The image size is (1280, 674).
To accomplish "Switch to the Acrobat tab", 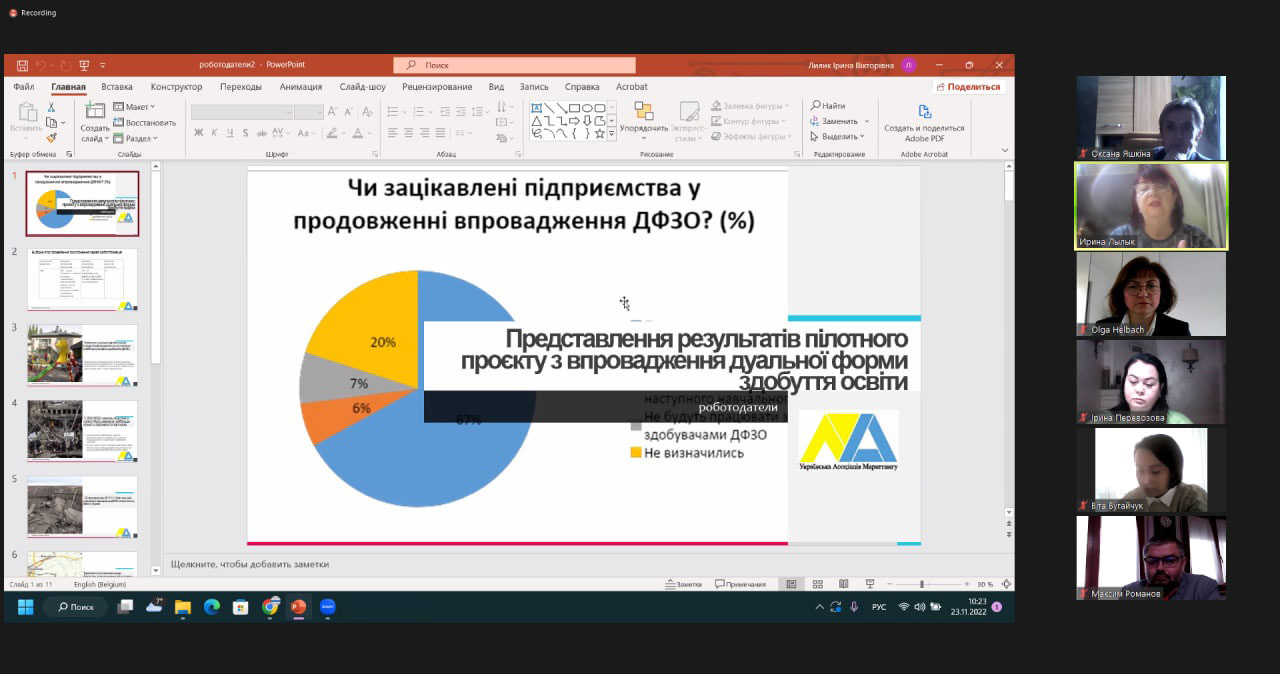I will coord(632,87).
